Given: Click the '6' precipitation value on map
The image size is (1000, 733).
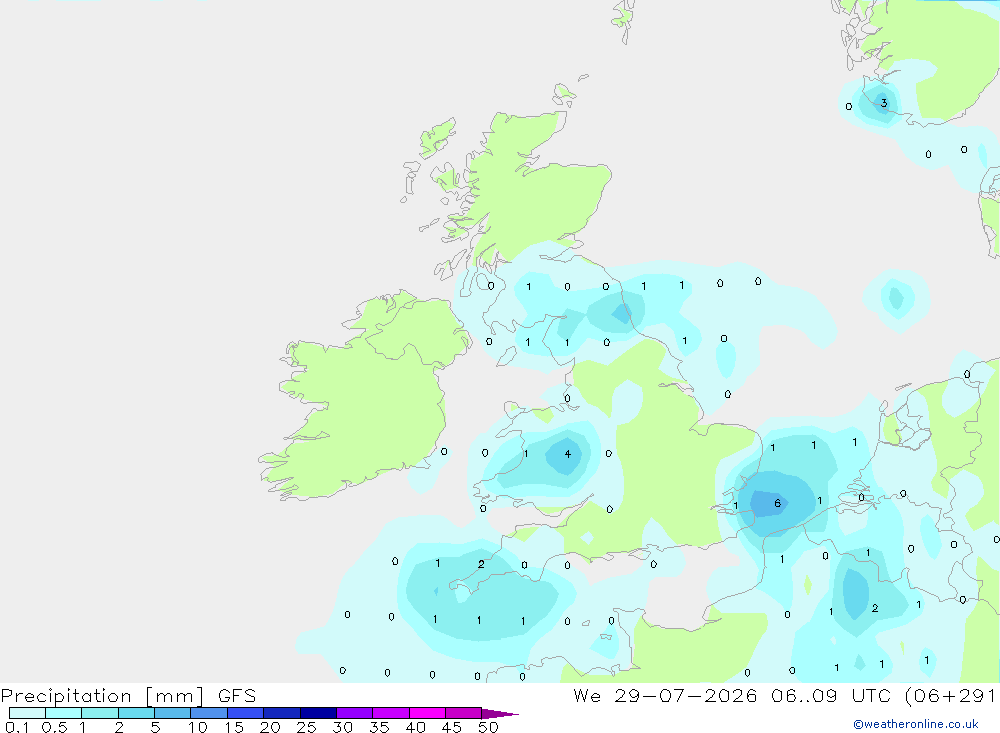Looking at the screenshot, I should [777, 503].
